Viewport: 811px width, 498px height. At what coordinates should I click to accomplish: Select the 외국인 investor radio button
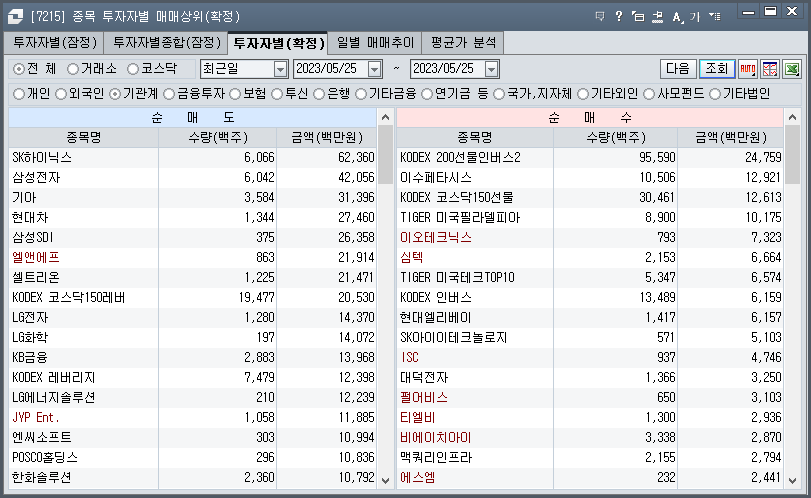click(61, 94)
